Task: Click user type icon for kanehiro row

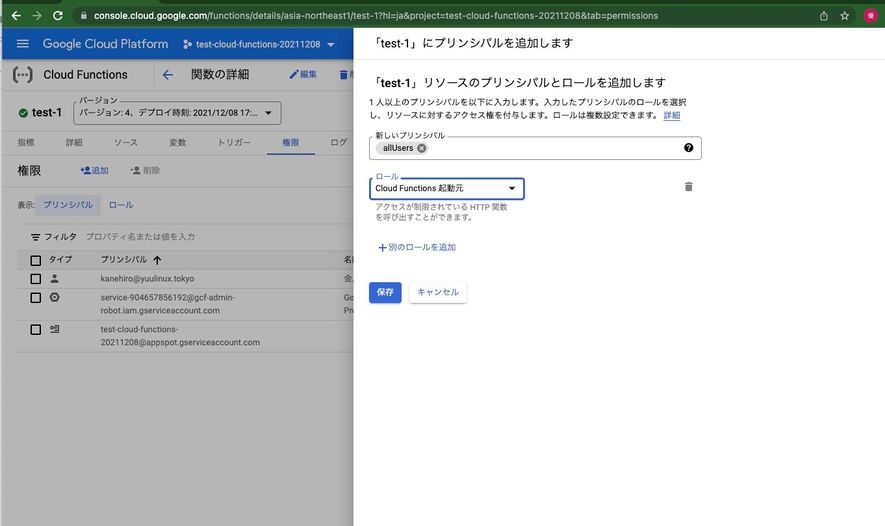Action: (54, 278)
